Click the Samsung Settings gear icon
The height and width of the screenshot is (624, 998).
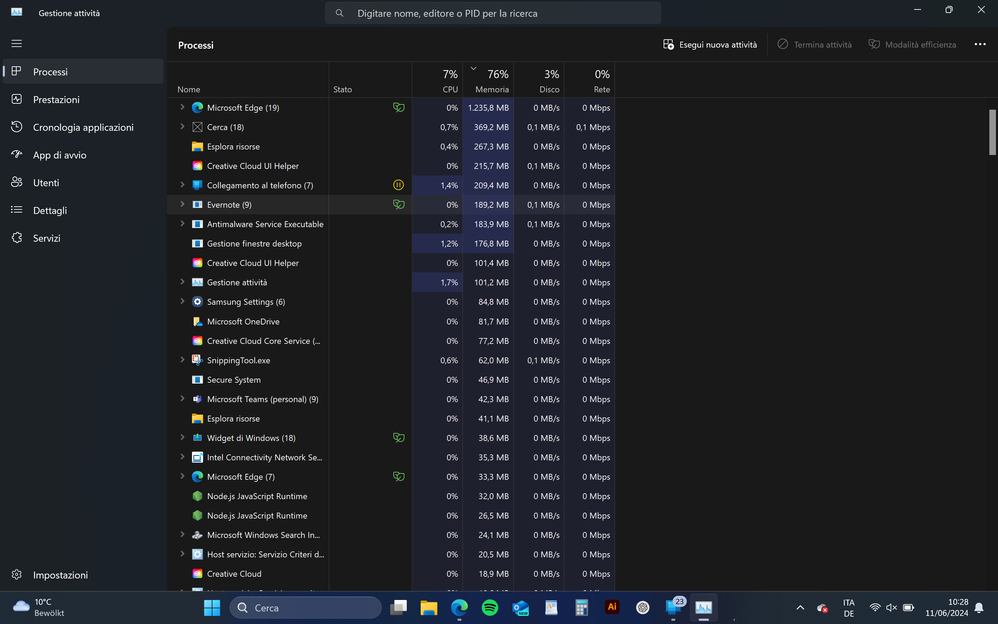197,302
